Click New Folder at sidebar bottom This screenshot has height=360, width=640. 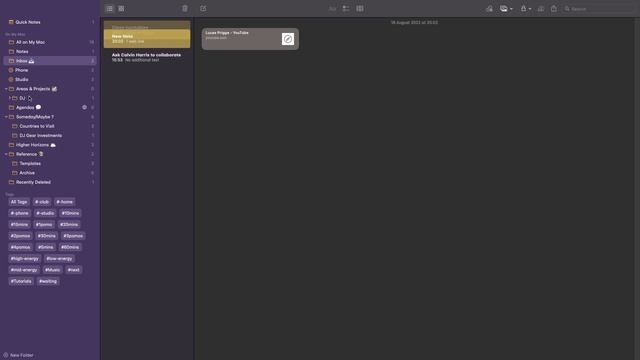click(18, 355)
